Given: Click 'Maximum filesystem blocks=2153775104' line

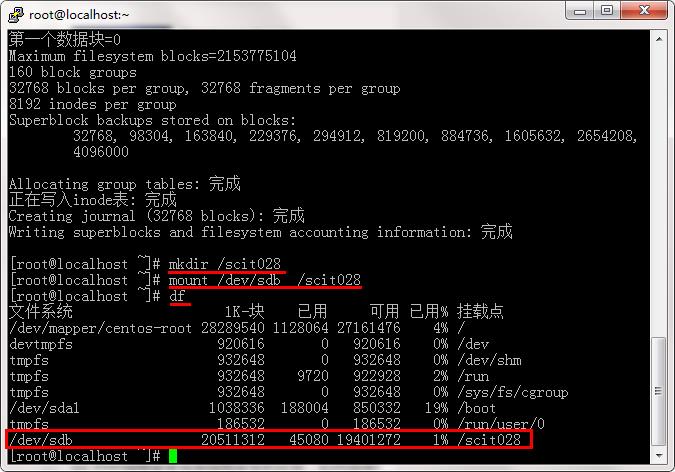Looking at the screenshot, I should click(x=153, y=56).
